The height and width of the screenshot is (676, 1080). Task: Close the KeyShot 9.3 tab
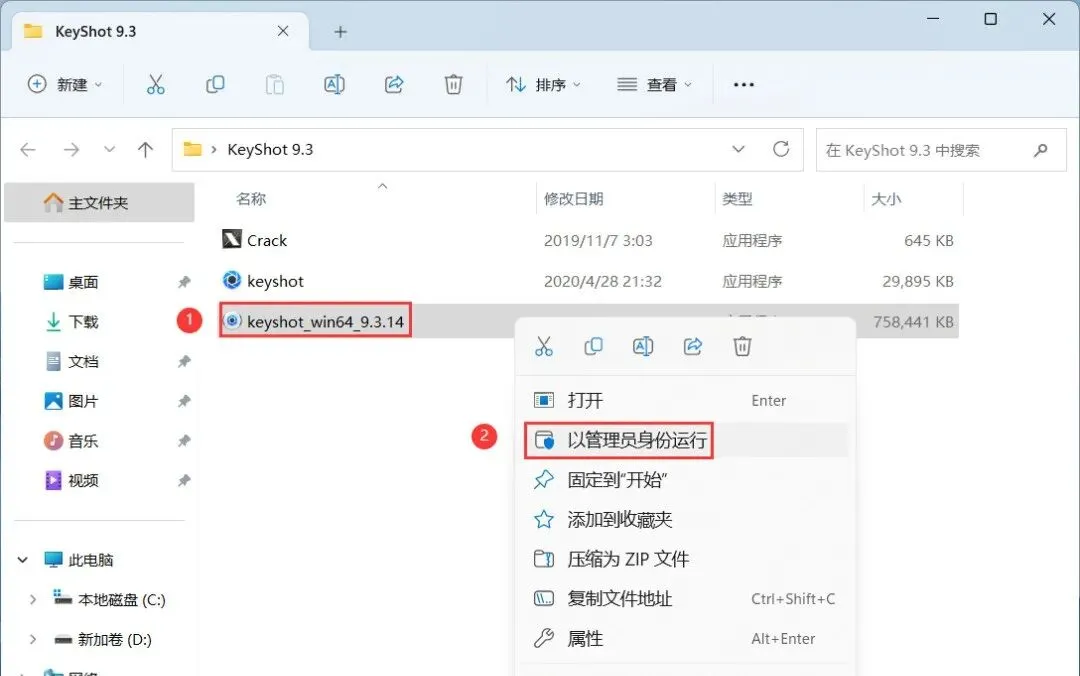pos(283,31)
